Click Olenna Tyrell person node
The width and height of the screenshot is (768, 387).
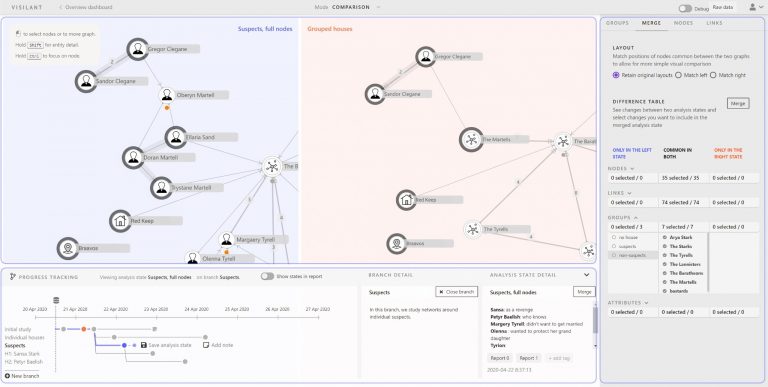tap(192, 258)
